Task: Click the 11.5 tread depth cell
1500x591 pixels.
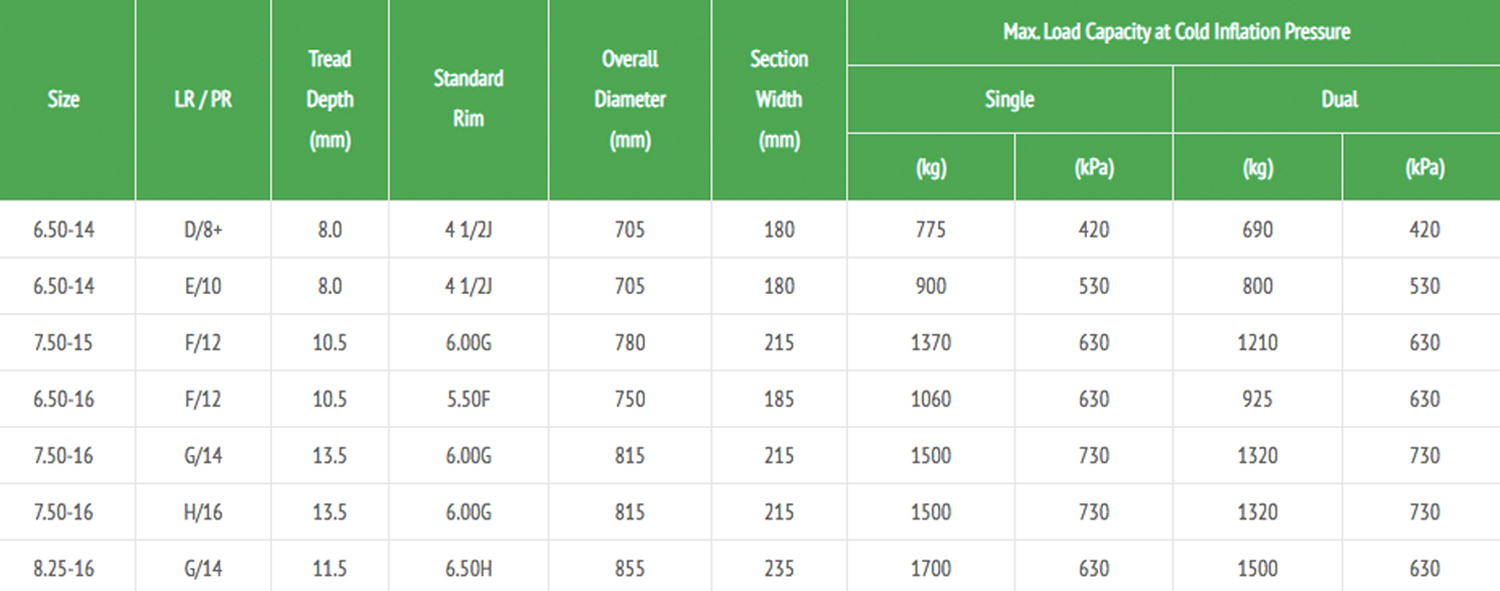Action: click(329, 569)
